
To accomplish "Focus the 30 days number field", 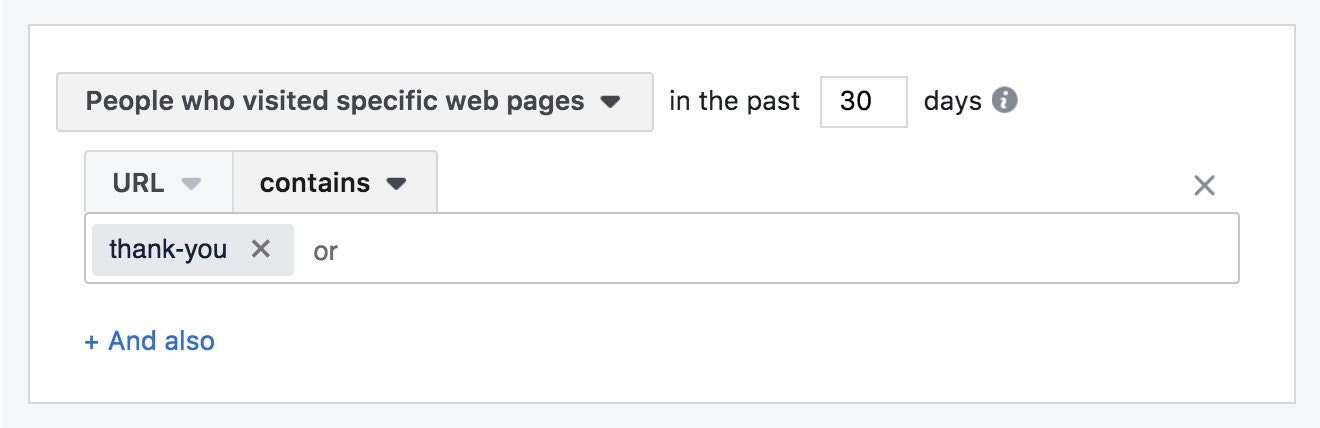I will (x=863, y=102).
